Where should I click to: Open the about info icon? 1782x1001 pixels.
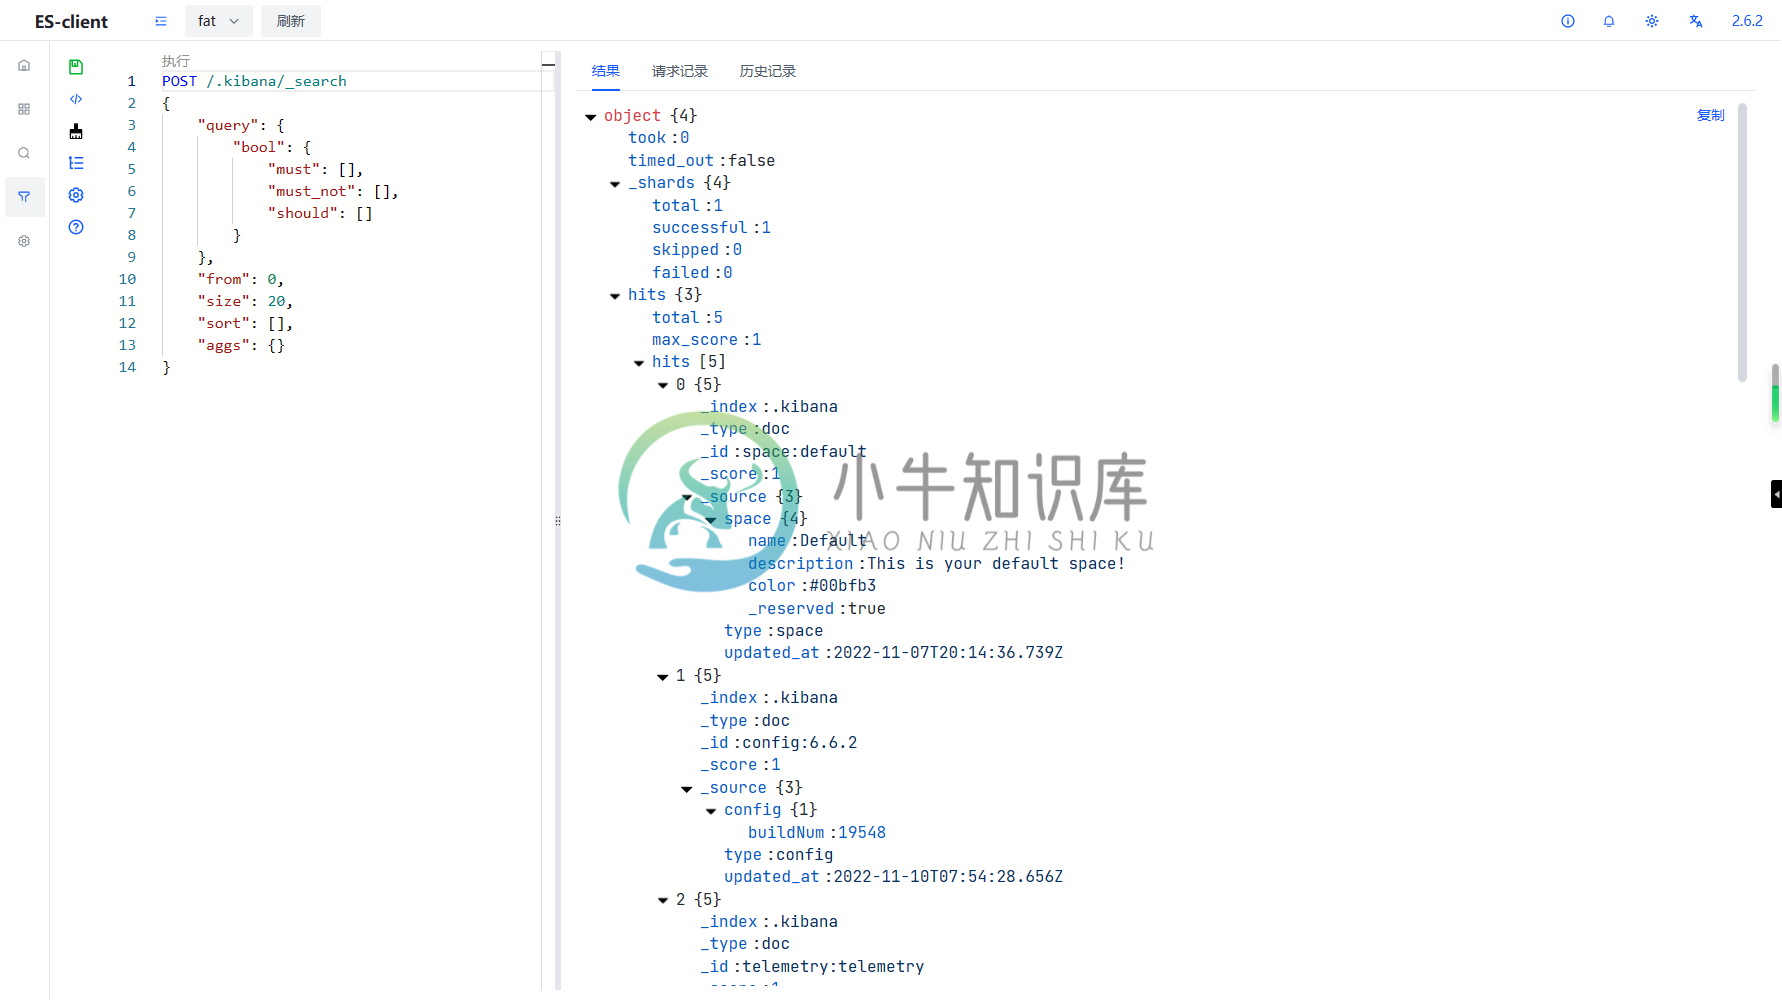1568,21
